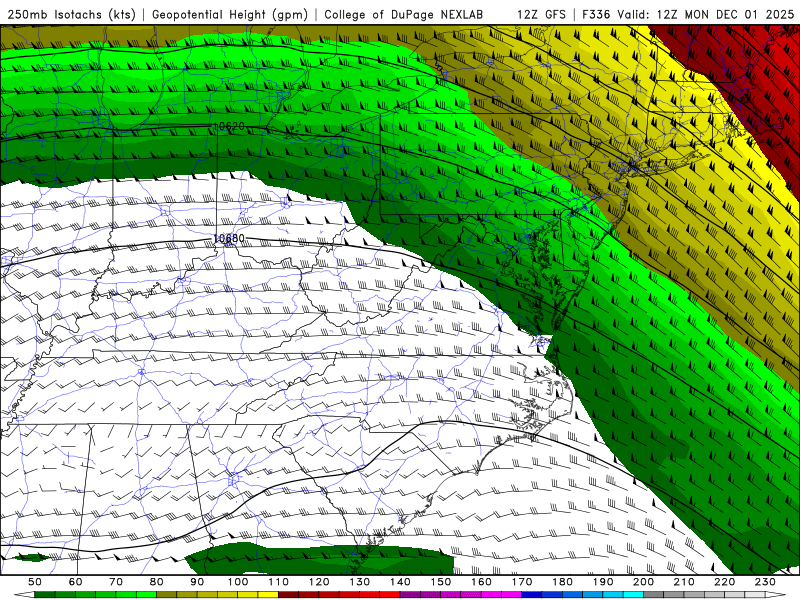Click the 230 label on the color scale
Viewport: 800px width, 600px height.
pos(765,582)
